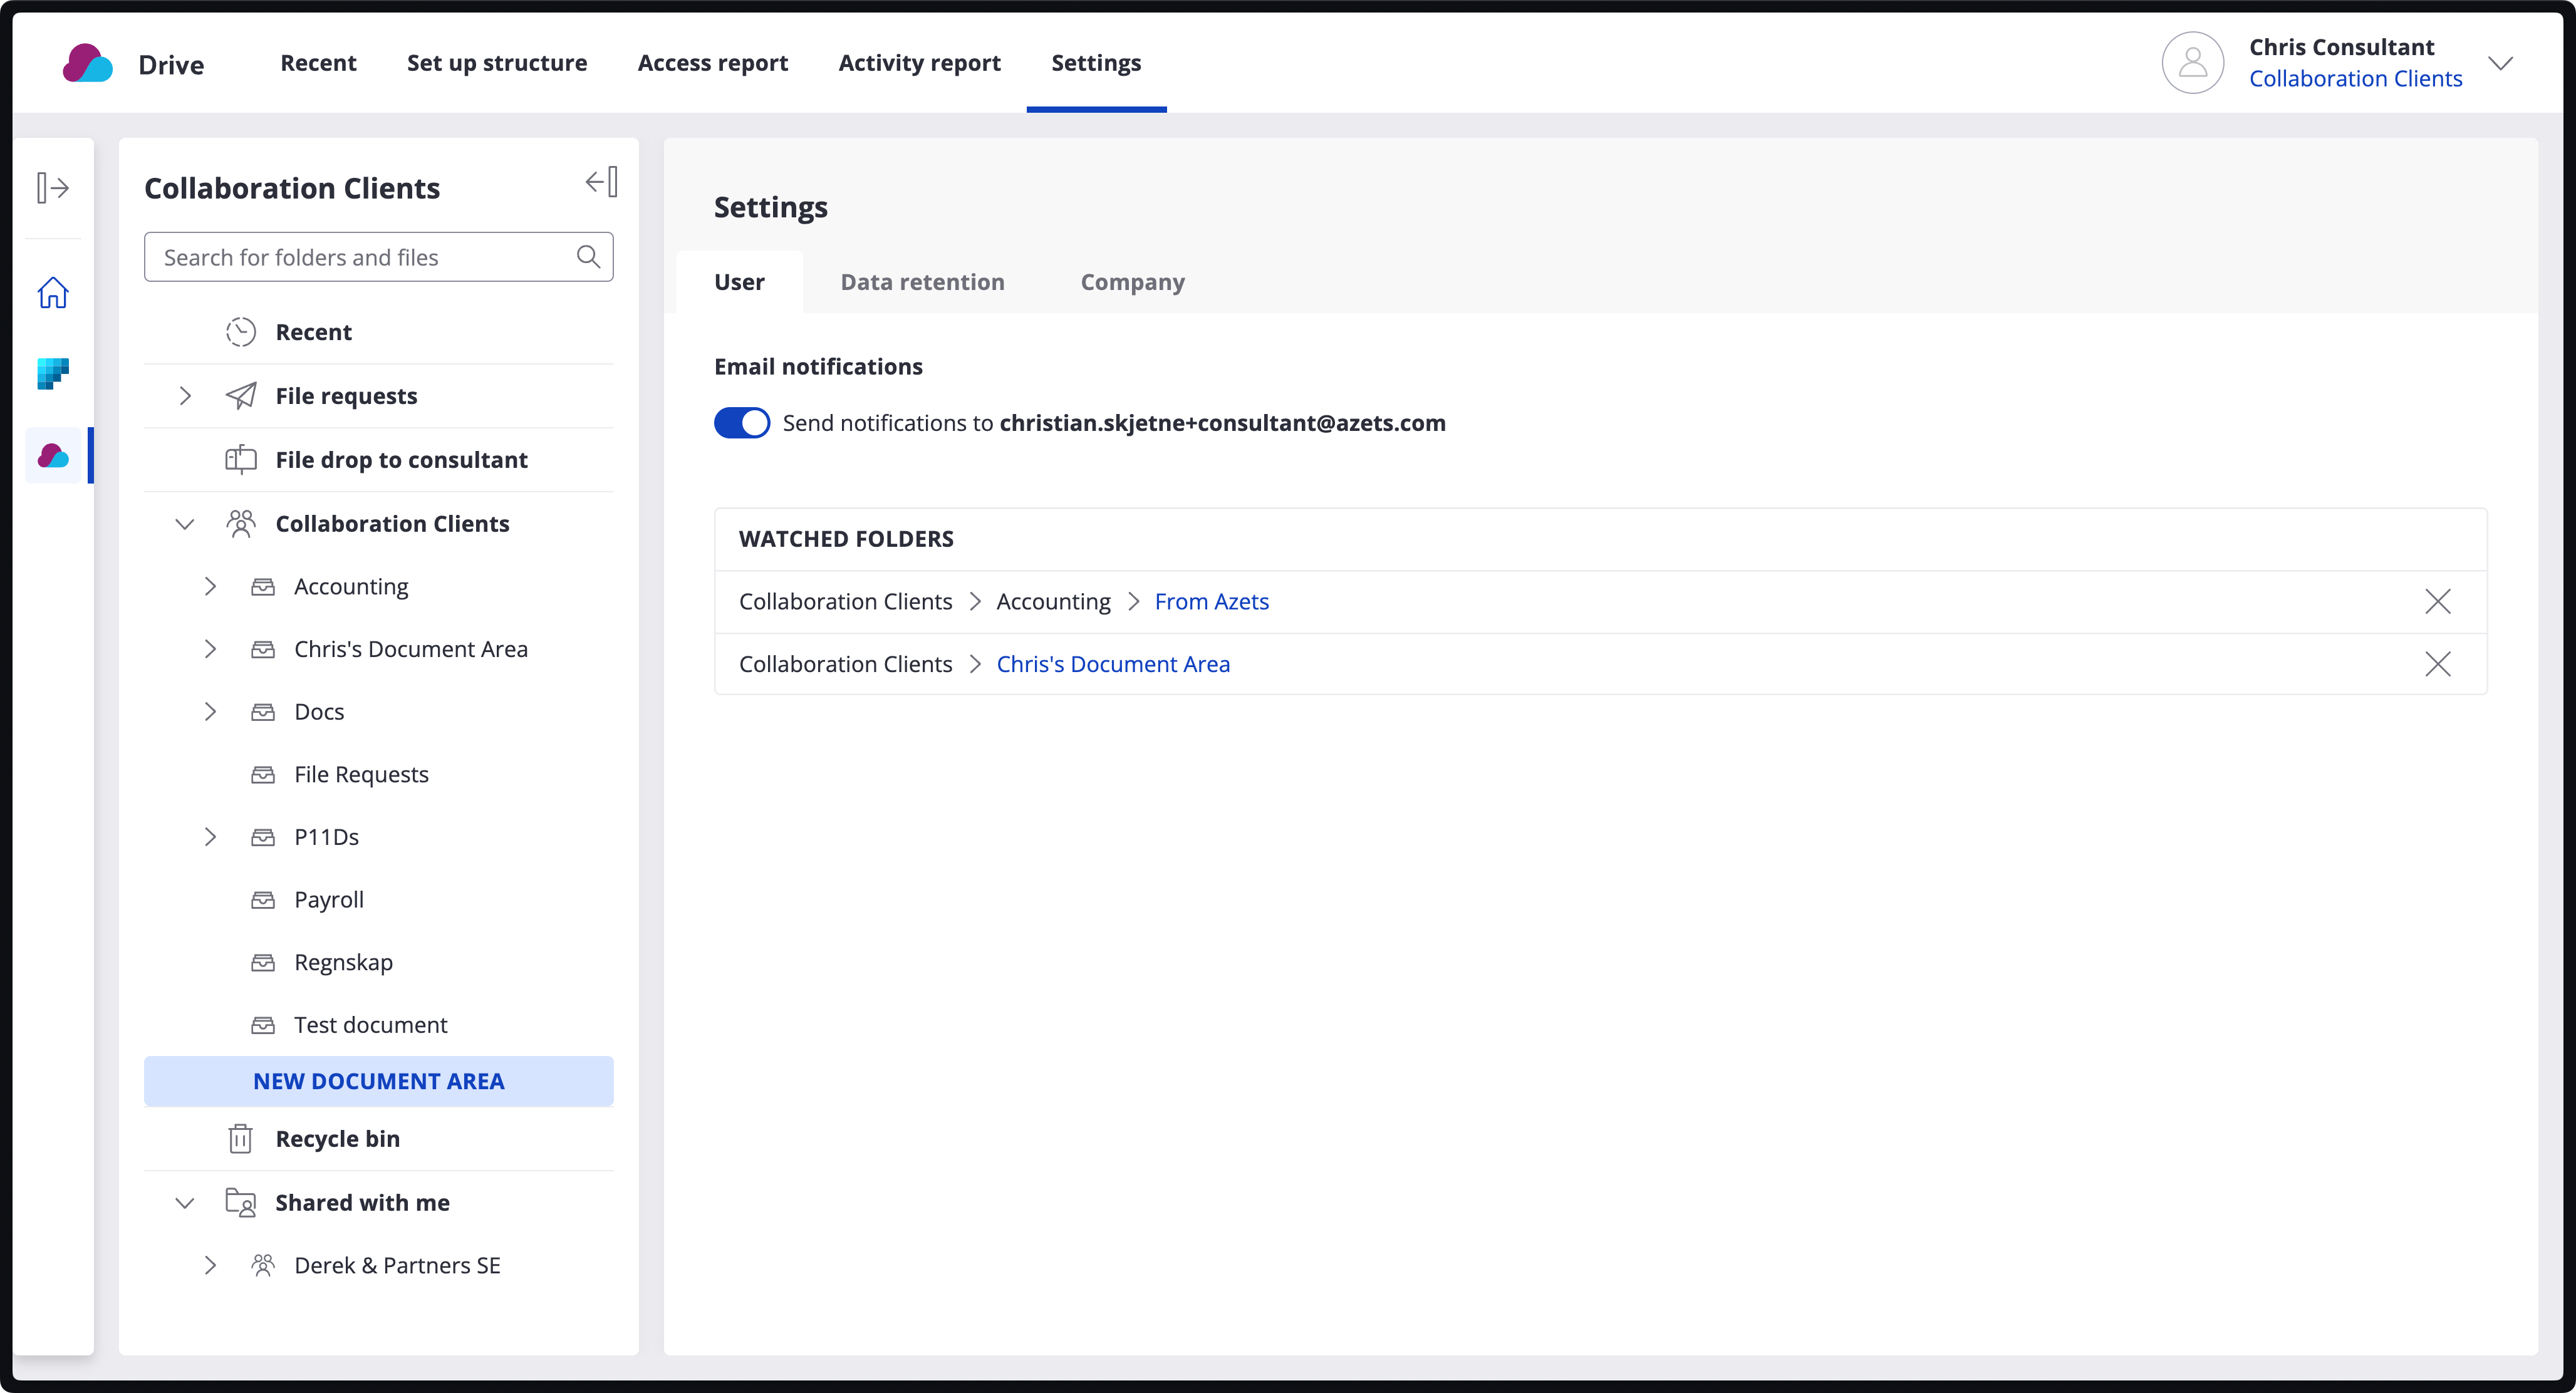Viewport: 2576px width, 1393px height.
Task: Expand the far-left navigation rail
Action: click(53, 188)
